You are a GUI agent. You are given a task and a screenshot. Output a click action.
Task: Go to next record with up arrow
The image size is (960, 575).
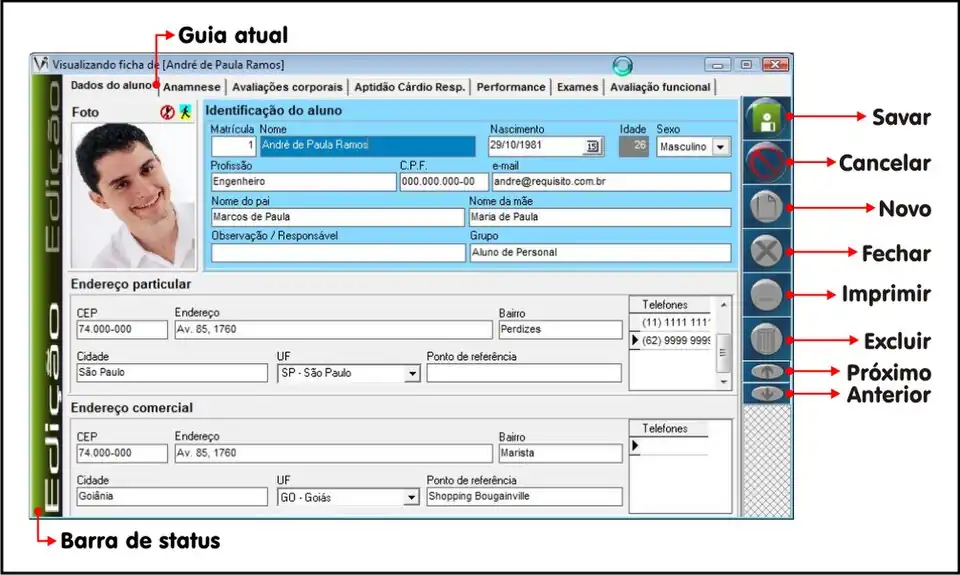click(766, 371)
